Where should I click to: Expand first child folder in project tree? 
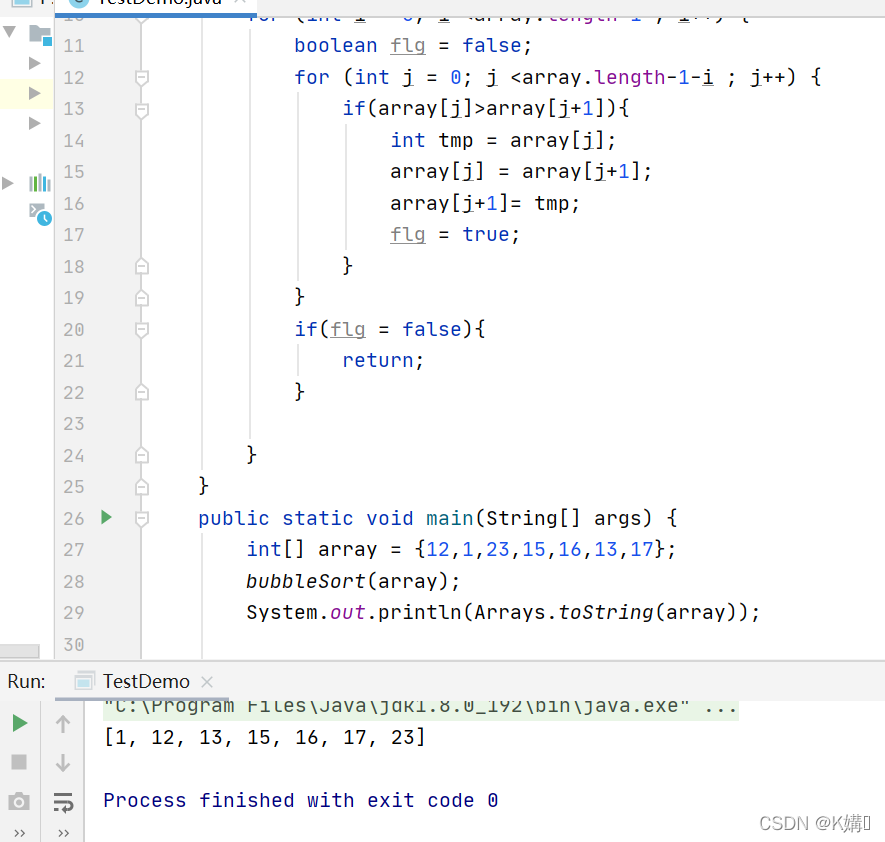click(x=34, y=63)
